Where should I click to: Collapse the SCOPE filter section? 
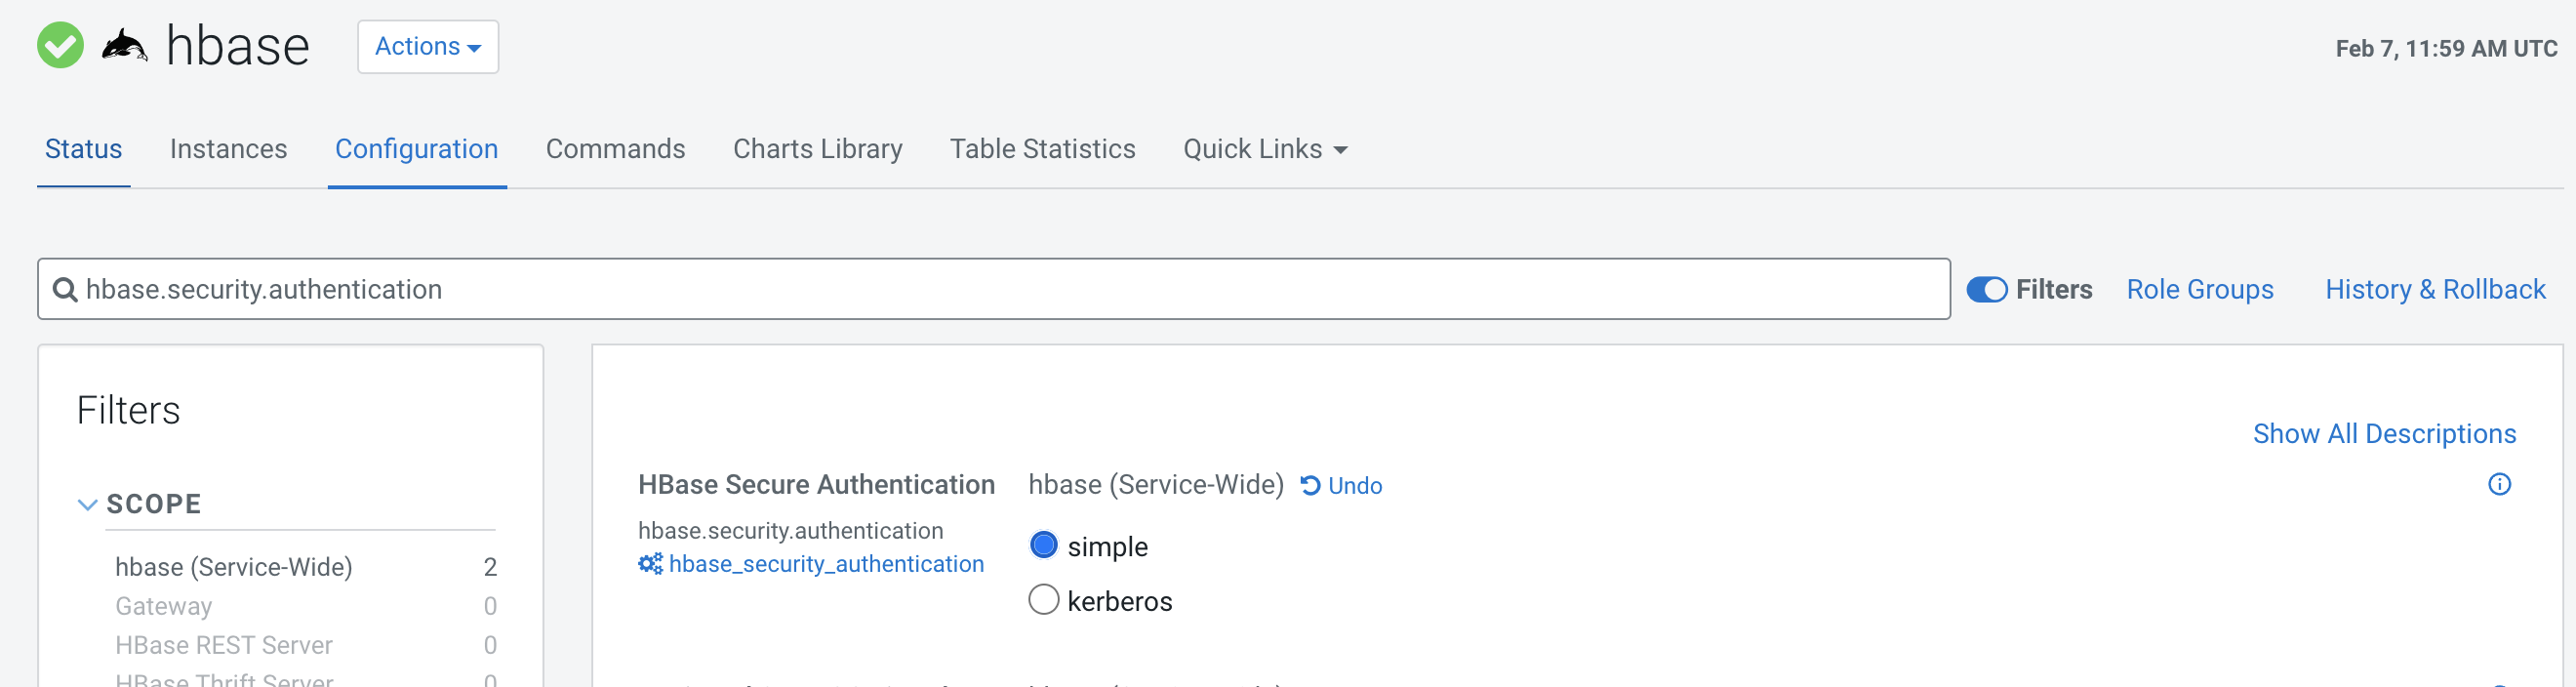click(x=88, y=505)
